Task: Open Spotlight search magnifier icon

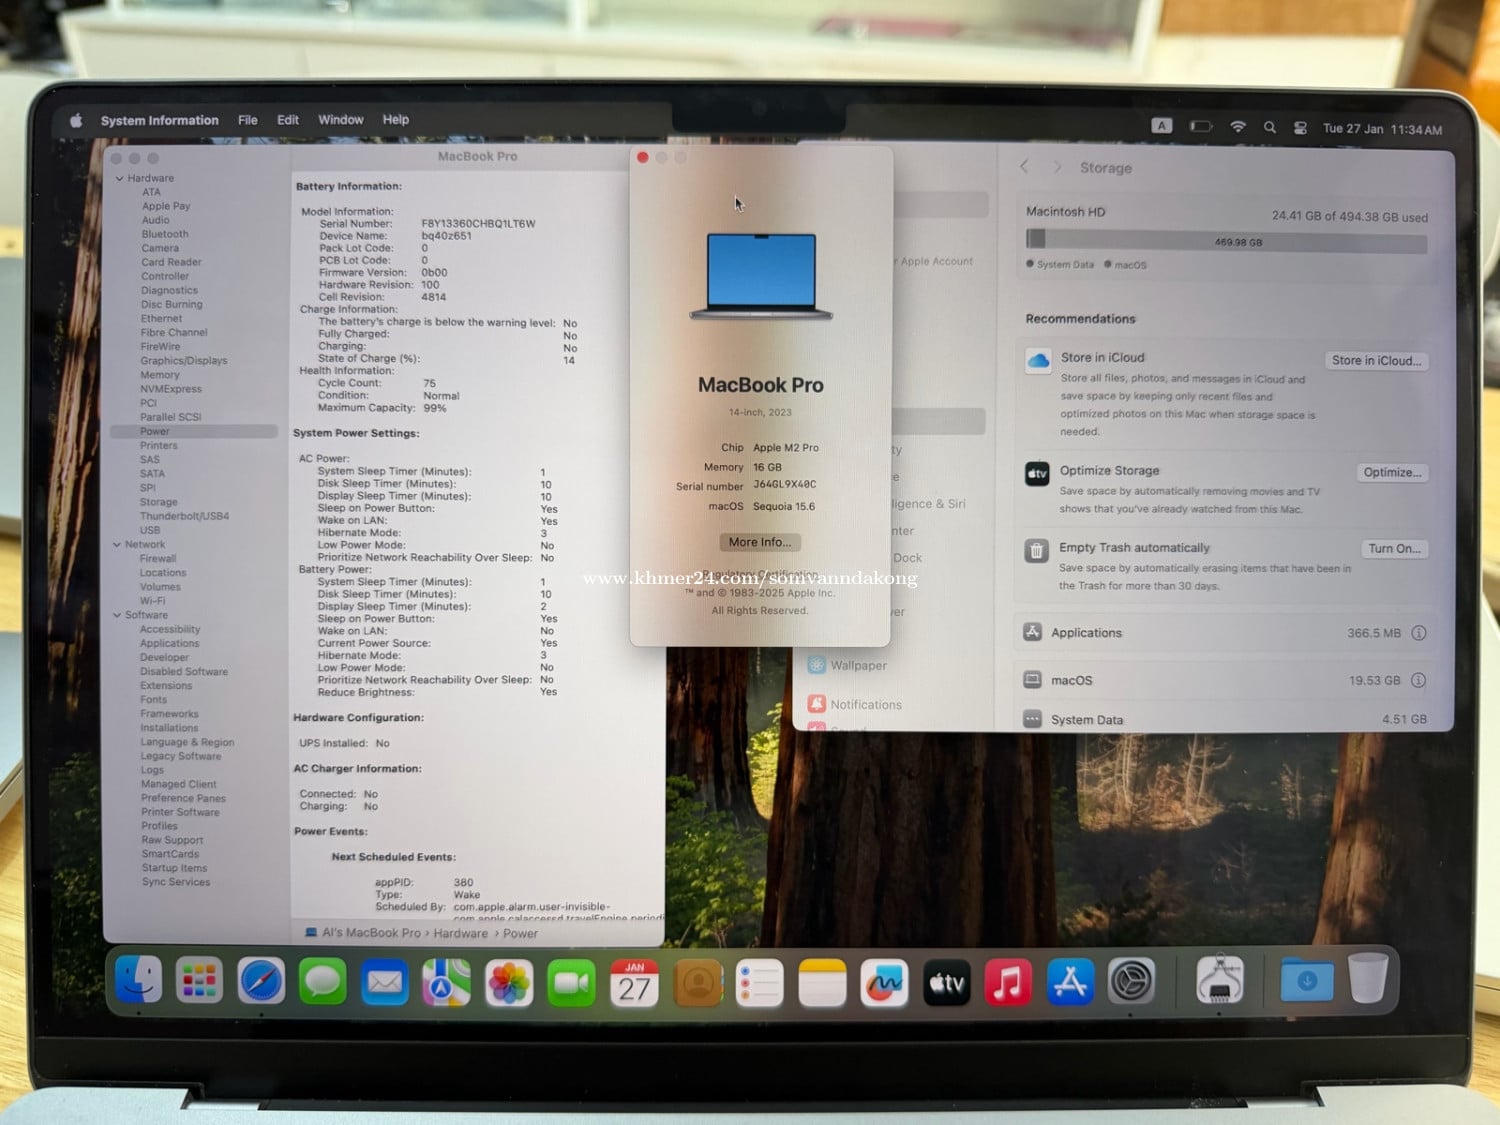Action: pyautogui.click(x=1270, y=127)
